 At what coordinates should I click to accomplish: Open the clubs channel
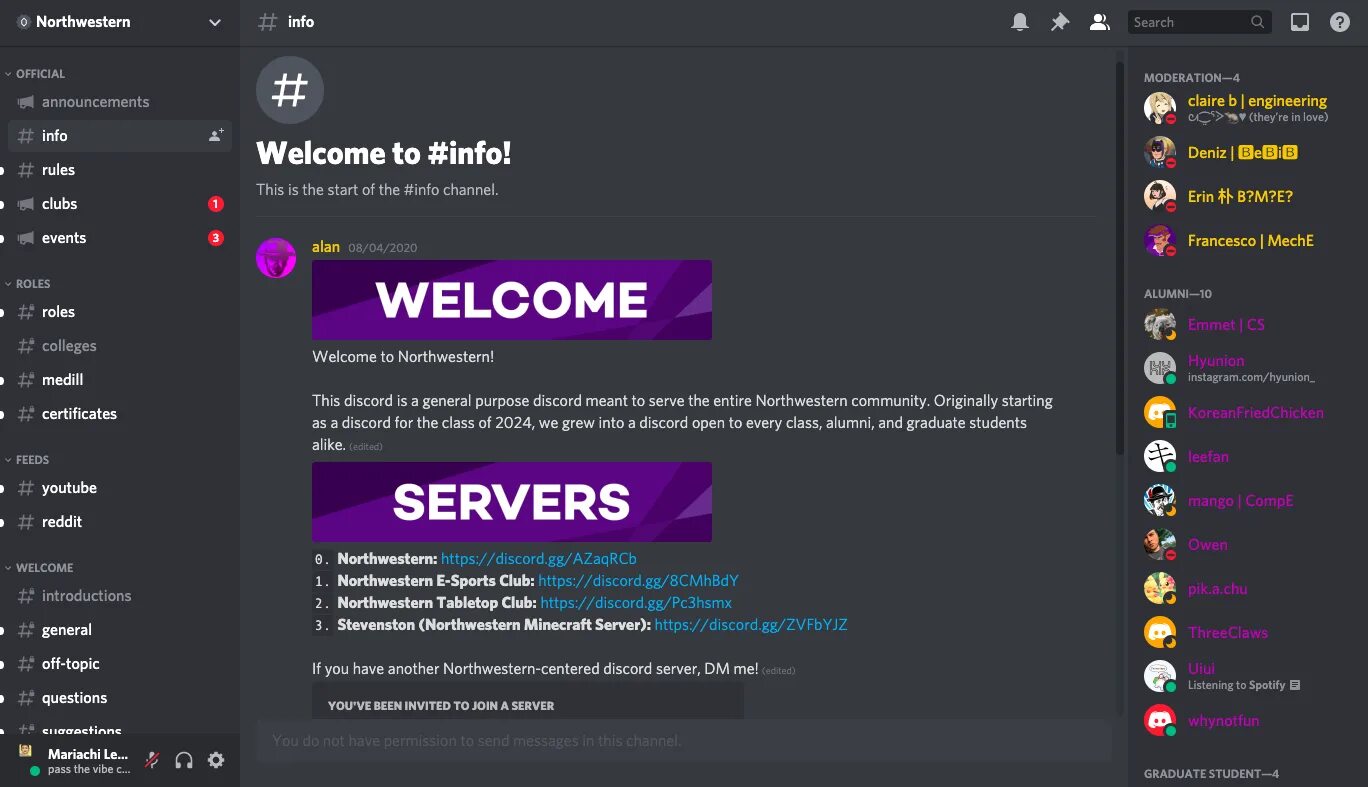(120, 204)
